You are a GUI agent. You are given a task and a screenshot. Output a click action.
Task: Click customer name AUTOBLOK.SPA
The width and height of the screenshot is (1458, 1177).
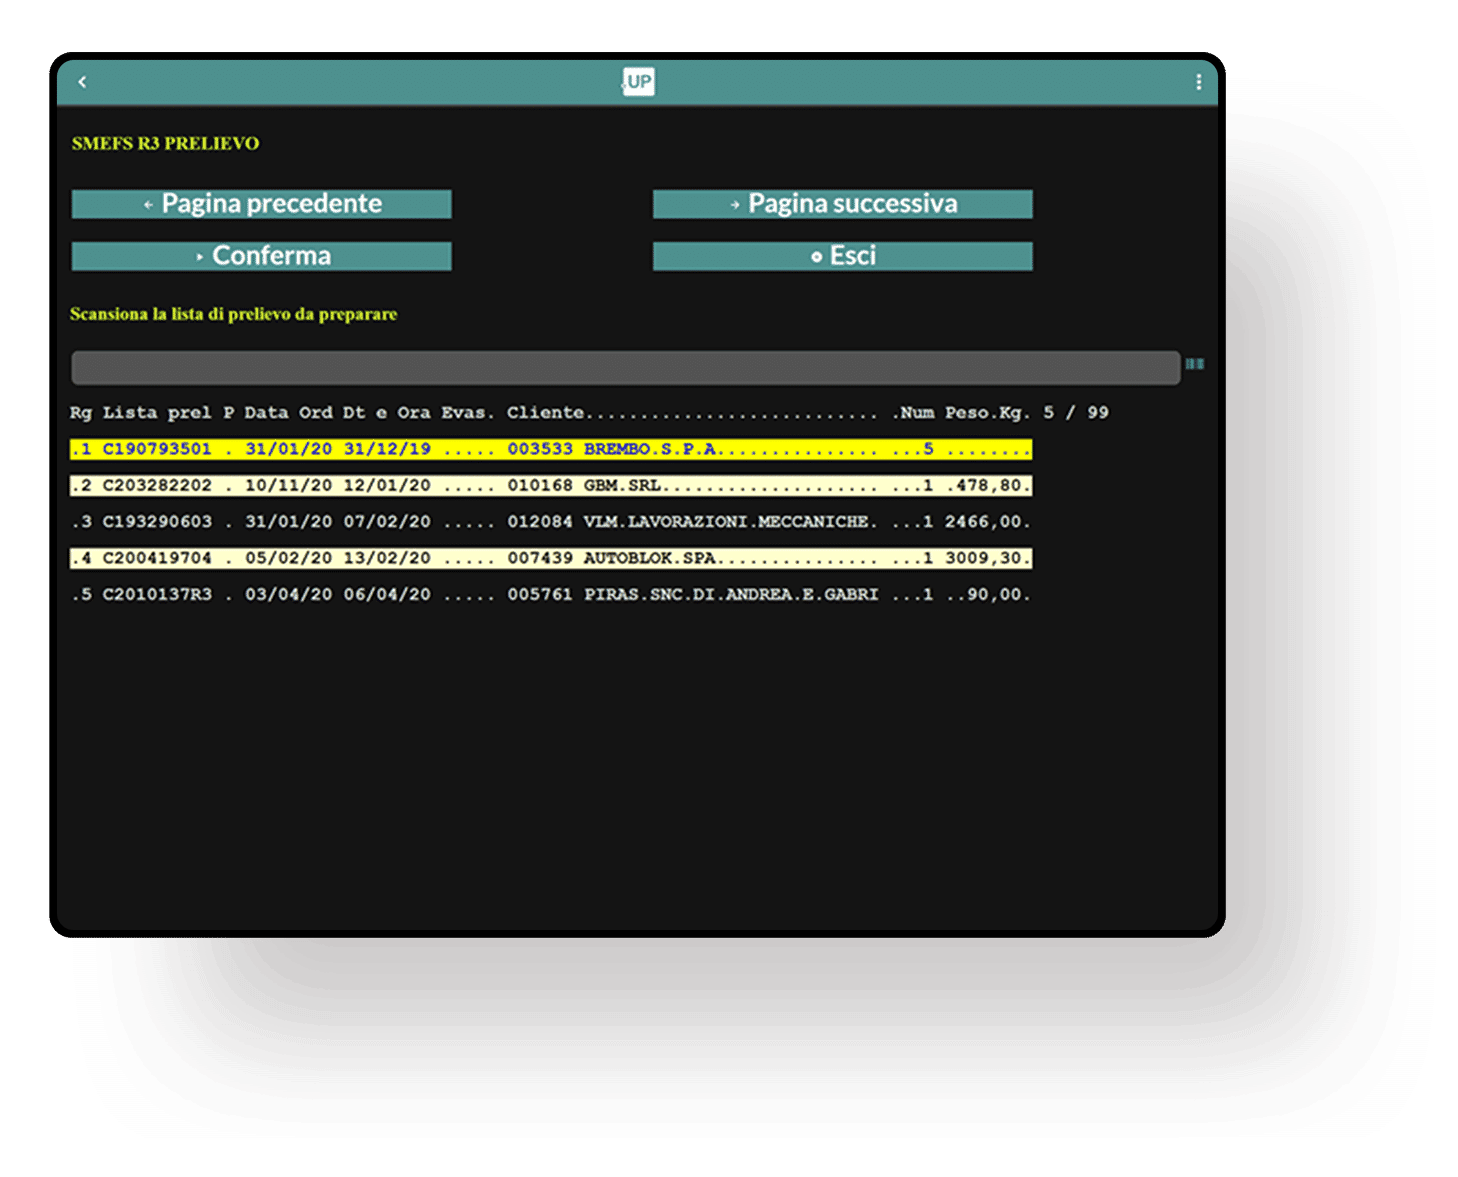pos(650,558)
